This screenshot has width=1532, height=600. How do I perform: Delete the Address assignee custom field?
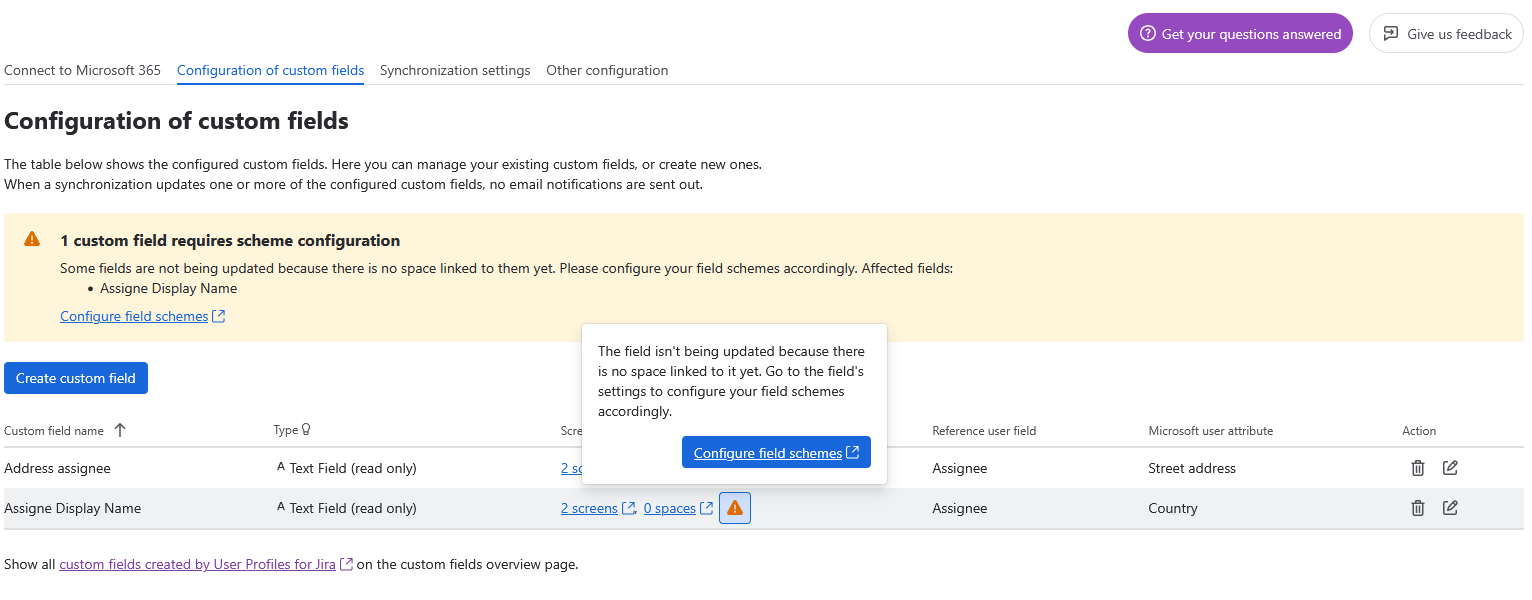point(1417,468)
